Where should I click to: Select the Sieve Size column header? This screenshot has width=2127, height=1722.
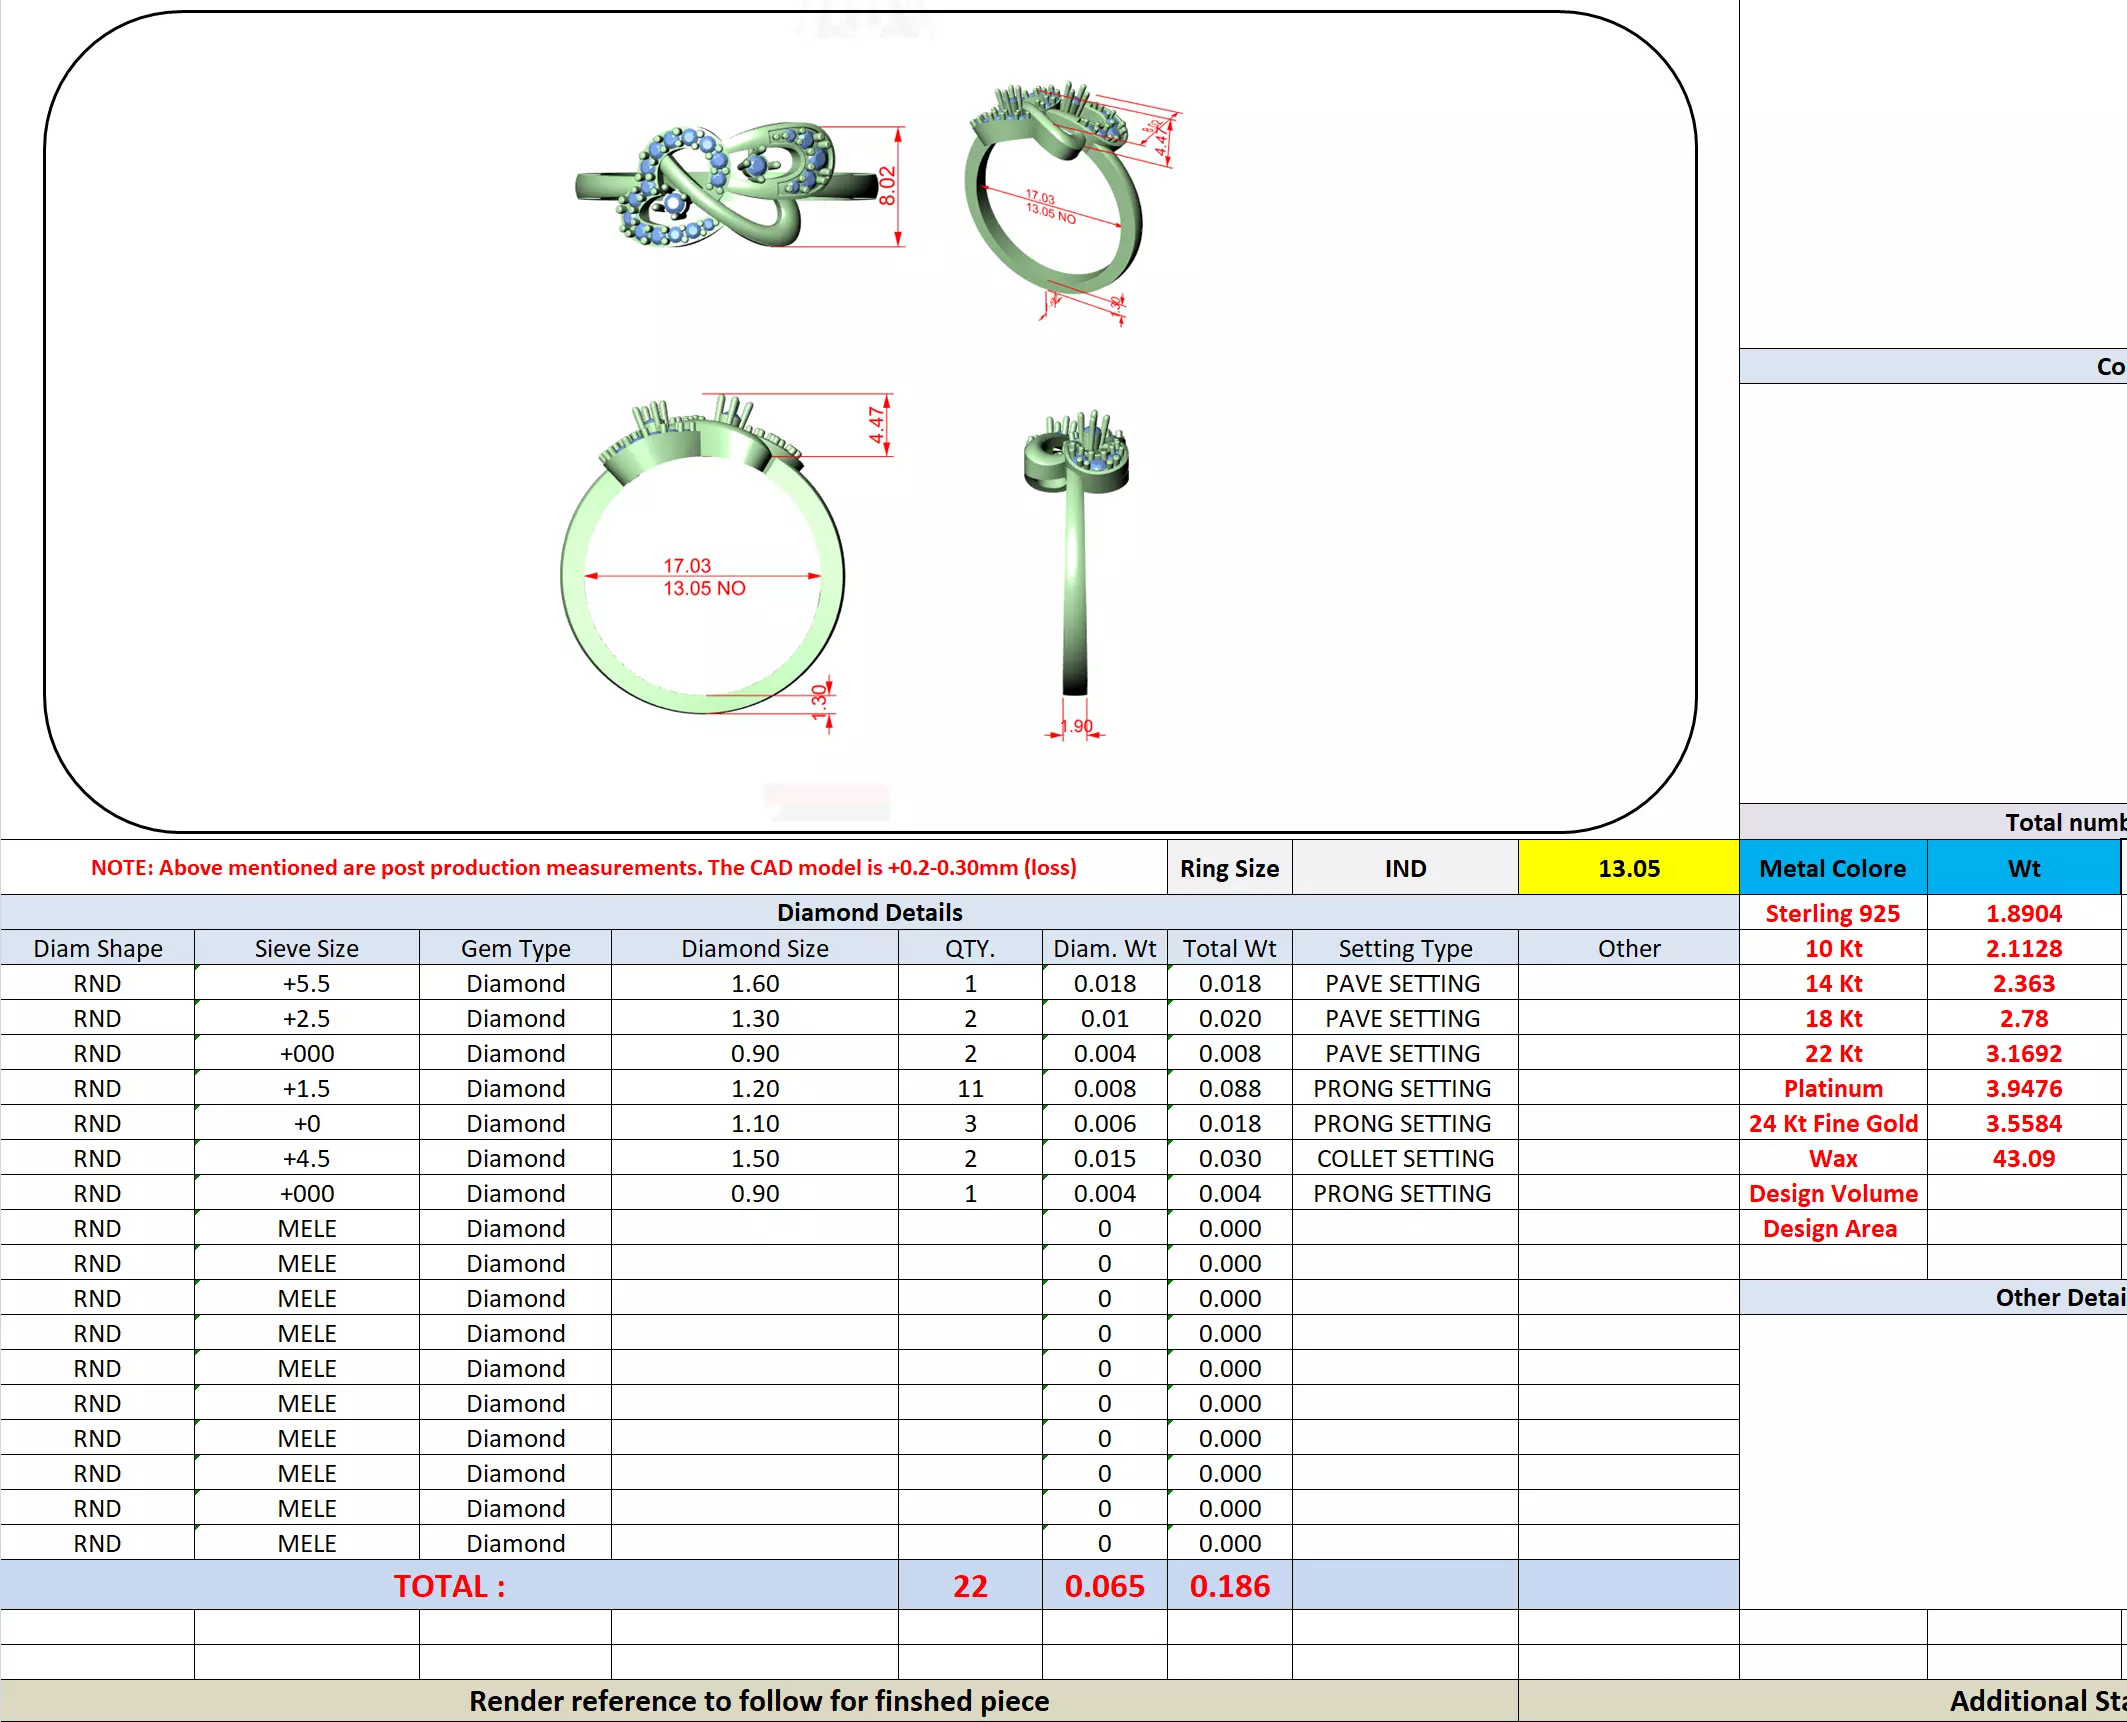[x=306, y=948]
